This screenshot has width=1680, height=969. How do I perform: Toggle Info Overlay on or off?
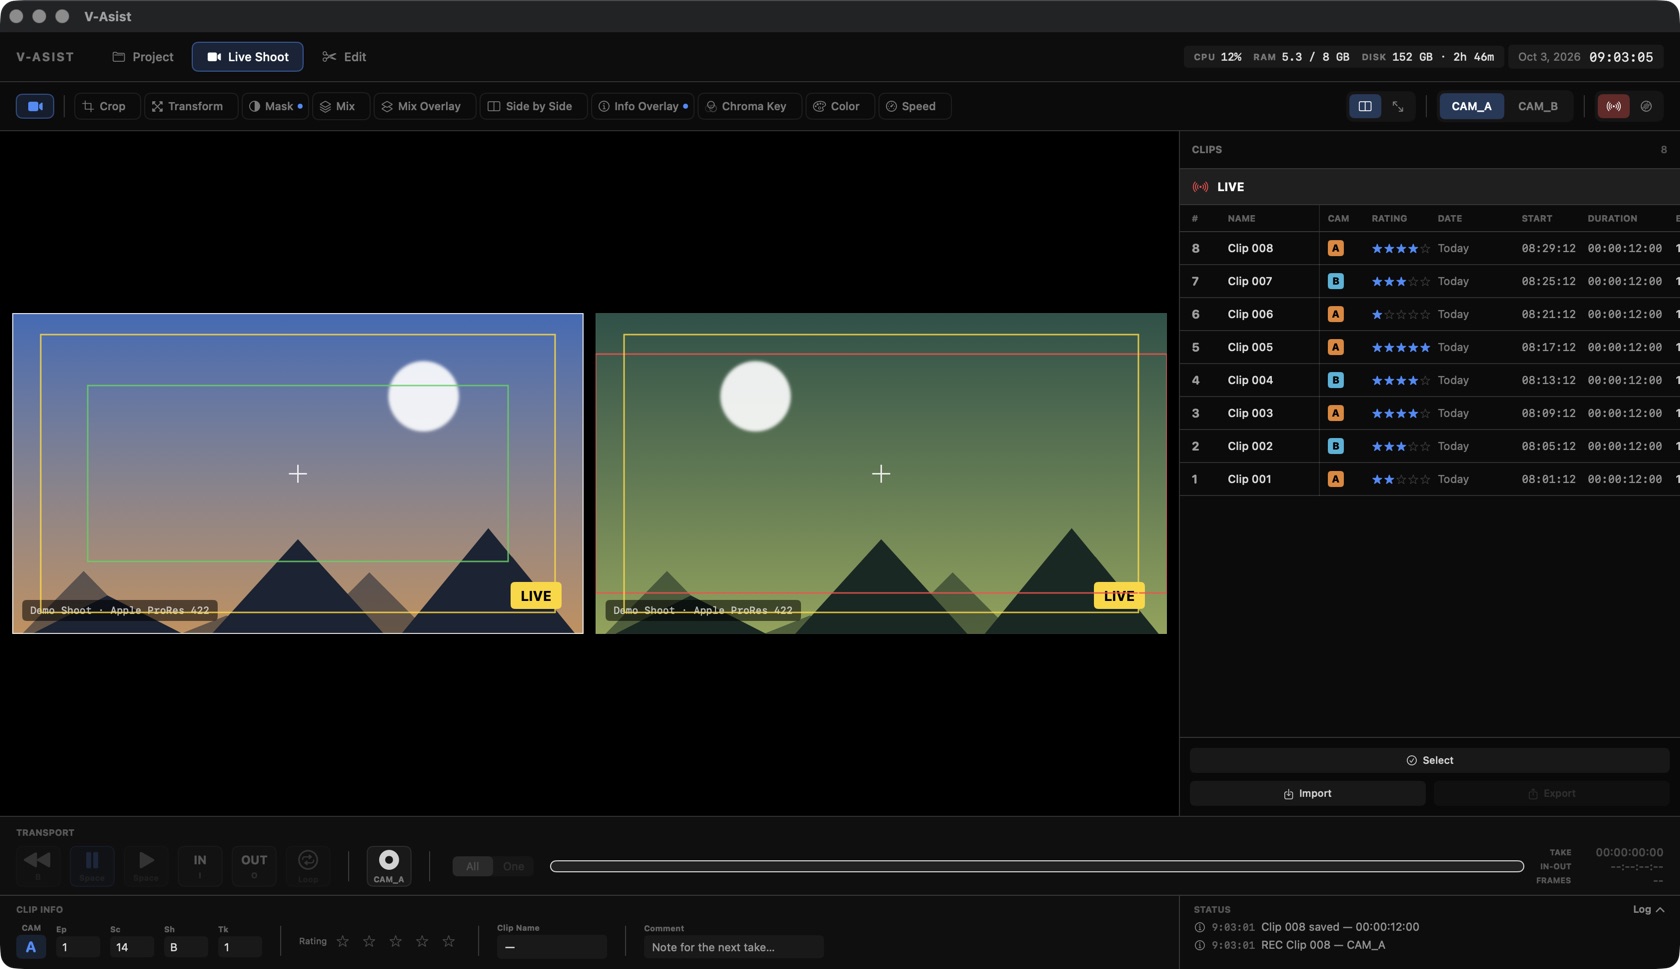[x=642, y=106]
